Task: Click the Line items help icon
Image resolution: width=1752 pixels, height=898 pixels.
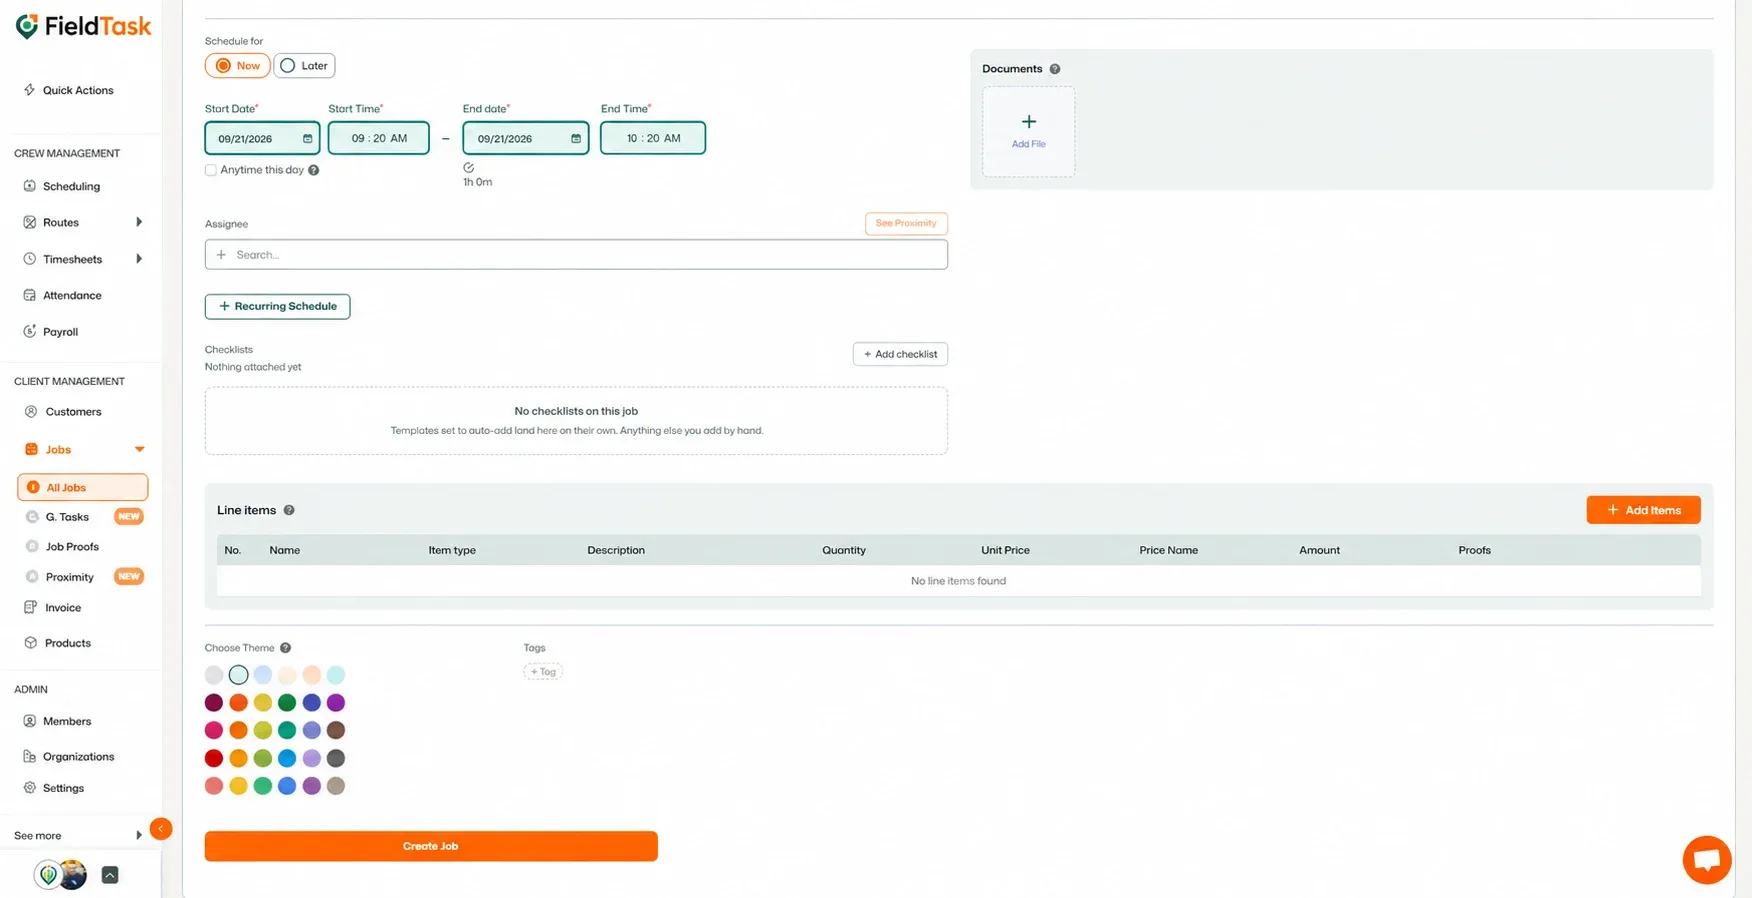Action: [x=289, y=510]
